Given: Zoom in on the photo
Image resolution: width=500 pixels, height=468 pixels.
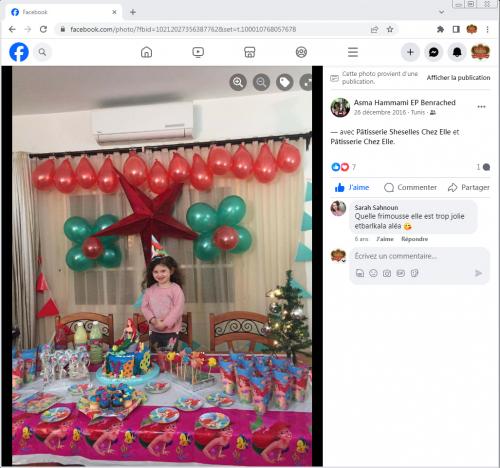Looking at the screenshot, I should pyautogui.click(x=238, y=82).
